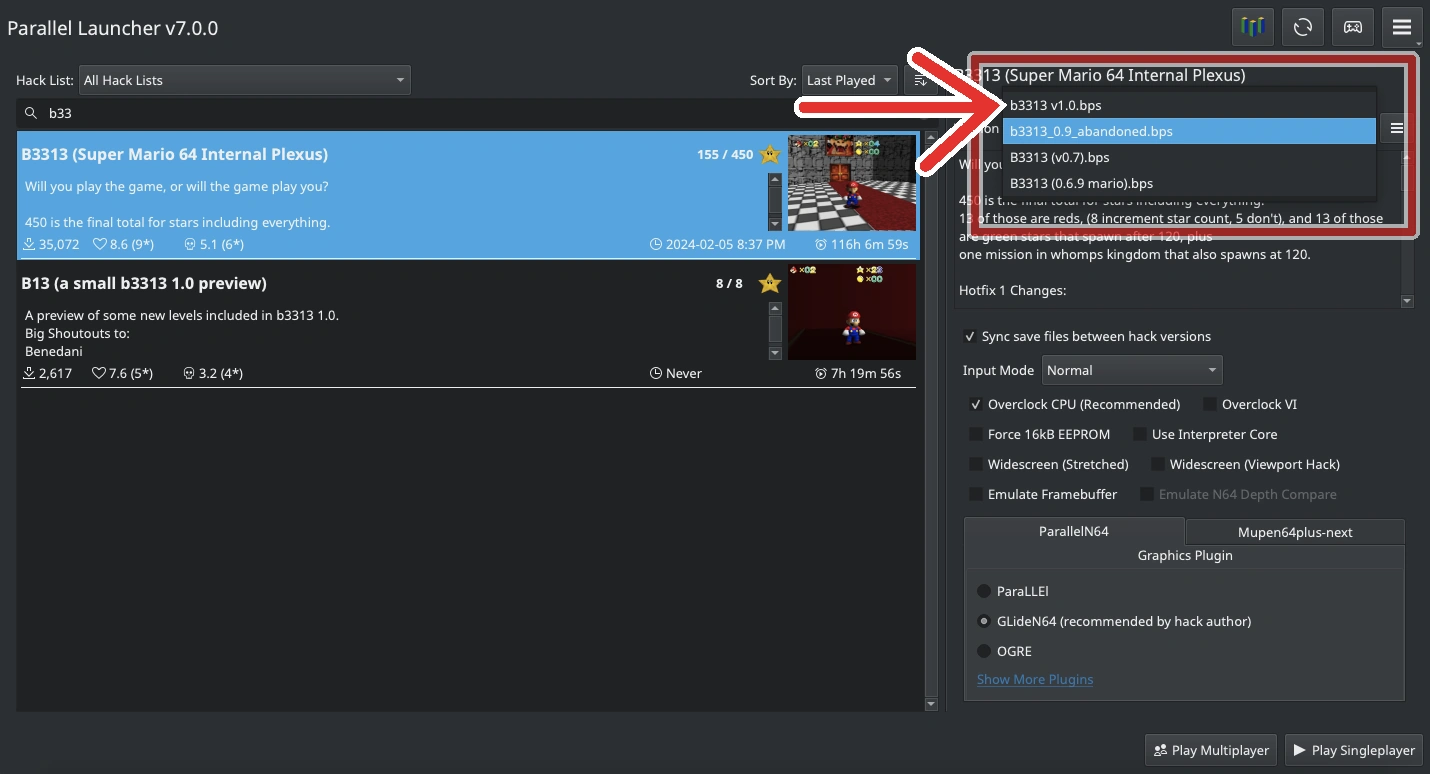Click the star icon next to 155 / 450
This screenshot has height=774, width=1430.
tap(769, 154)
